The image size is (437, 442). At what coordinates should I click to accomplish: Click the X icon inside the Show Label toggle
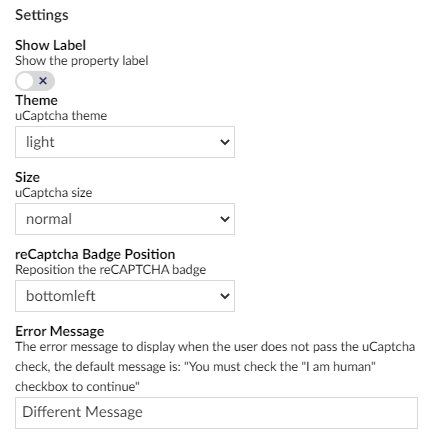point(43,81)
